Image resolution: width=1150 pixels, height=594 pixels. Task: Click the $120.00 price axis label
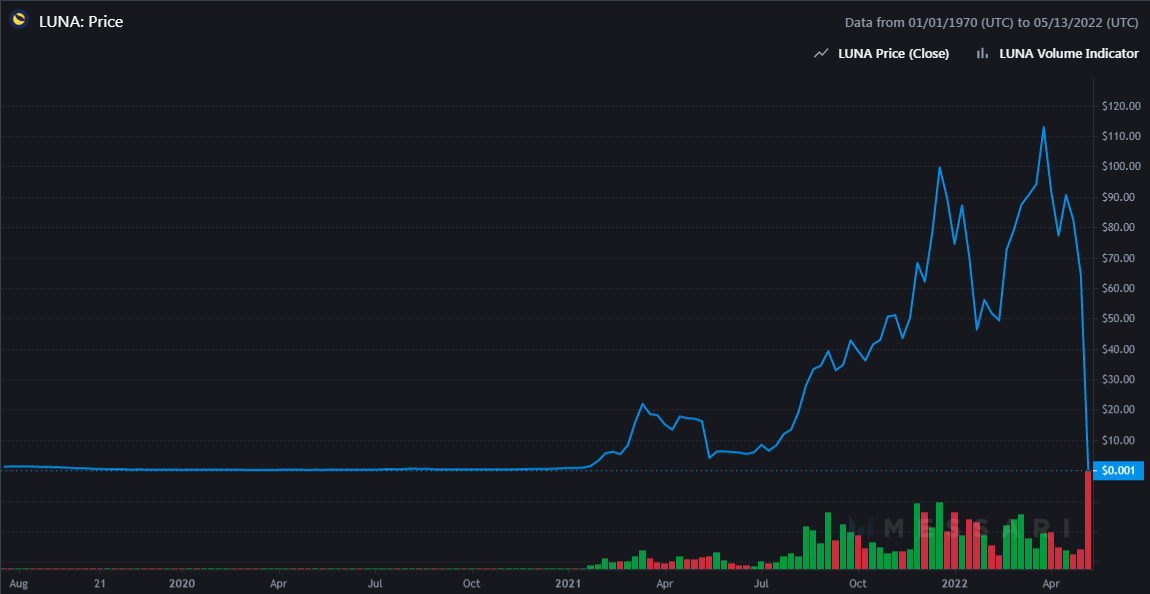[1121, 106]
